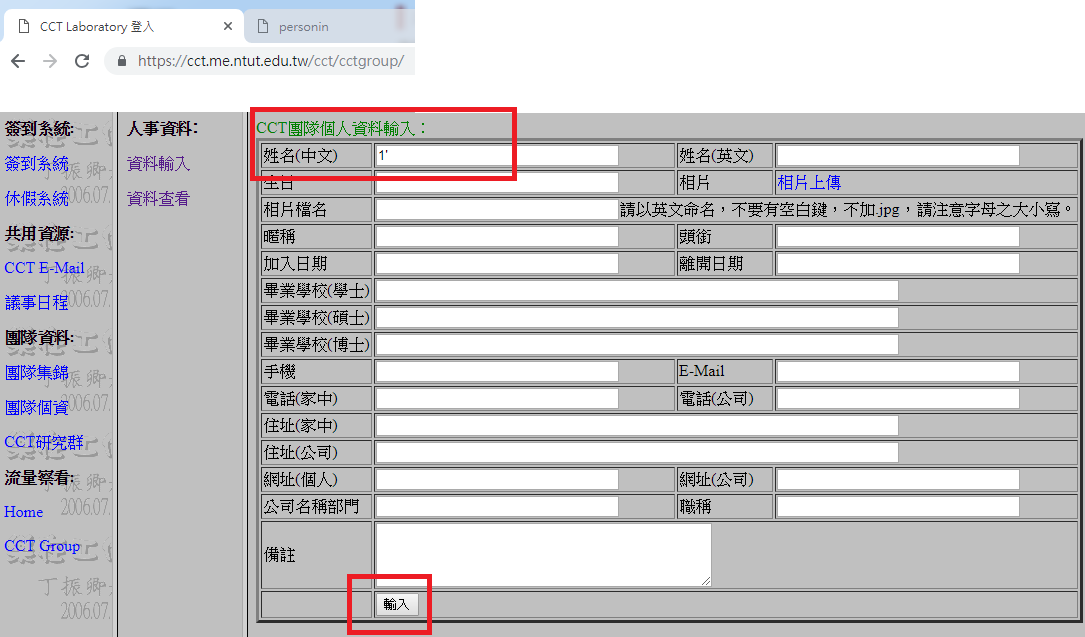This screenshot has height=637, width=1085.
Task: Focus the 電話(家中) input field
Action: click(x=496, y=398)
